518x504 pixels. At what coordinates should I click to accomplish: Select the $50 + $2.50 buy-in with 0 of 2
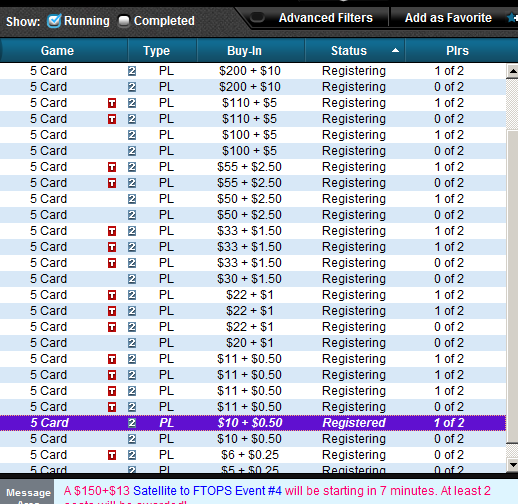coord(250,215)
